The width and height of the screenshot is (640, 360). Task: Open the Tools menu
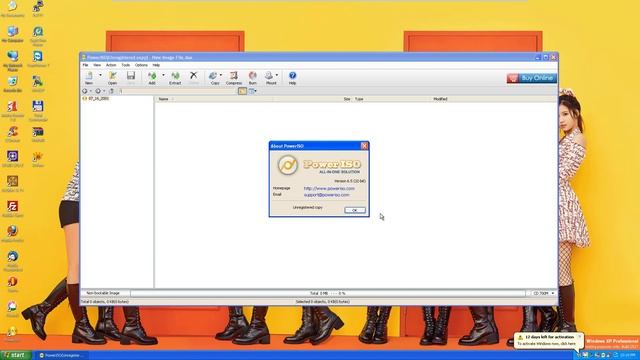(x=125, y=65)
